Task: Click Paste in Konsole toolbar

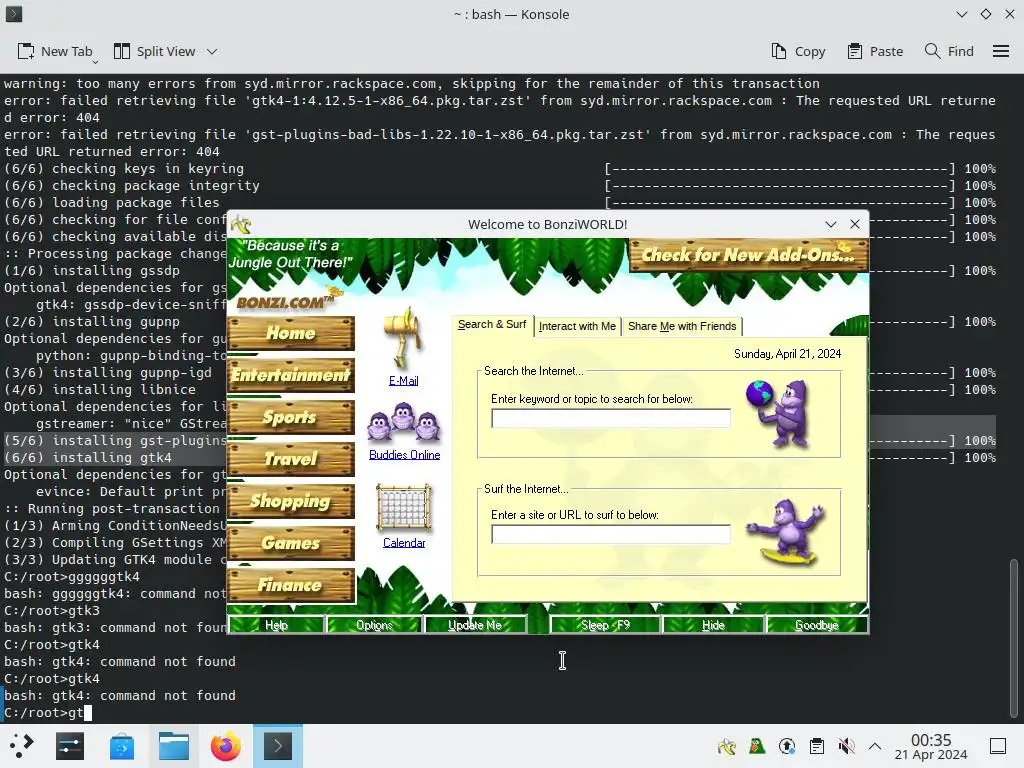Action: coord(875,52)
